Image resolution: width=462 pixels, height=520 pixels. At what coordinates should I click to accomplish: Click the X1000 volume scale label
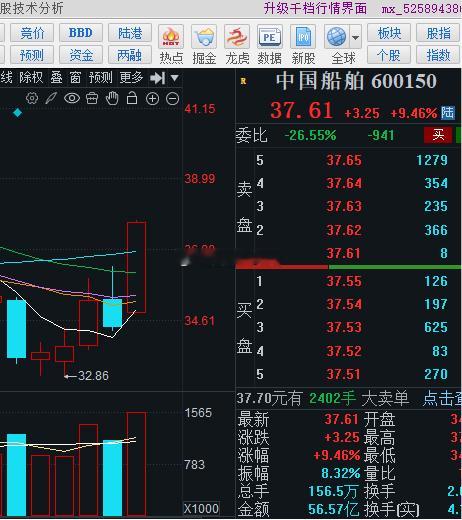click(x=201, y=509)
